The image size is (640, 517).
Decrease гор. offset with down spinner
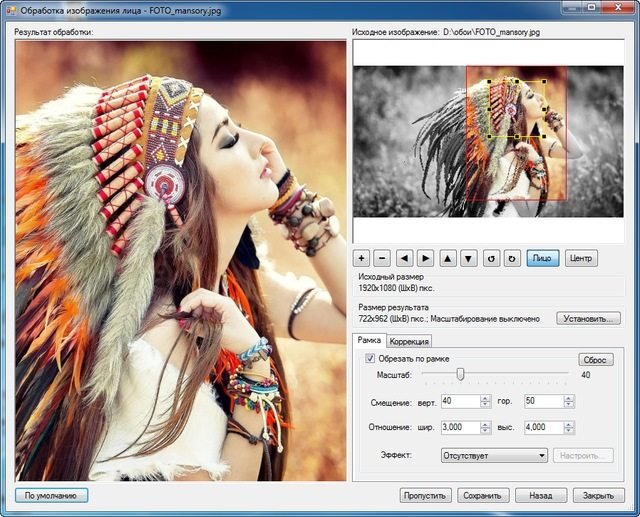coord(569,404)
